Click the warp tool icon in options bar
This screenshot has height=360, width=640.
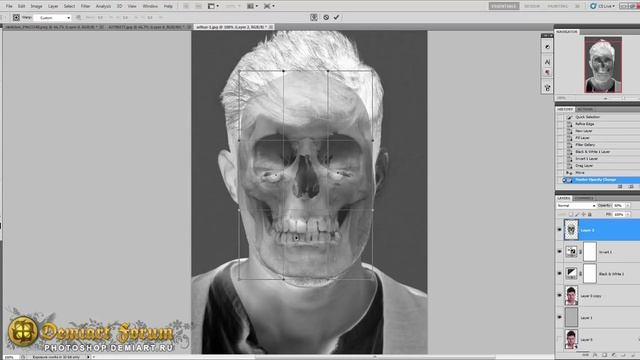[16, 17]
